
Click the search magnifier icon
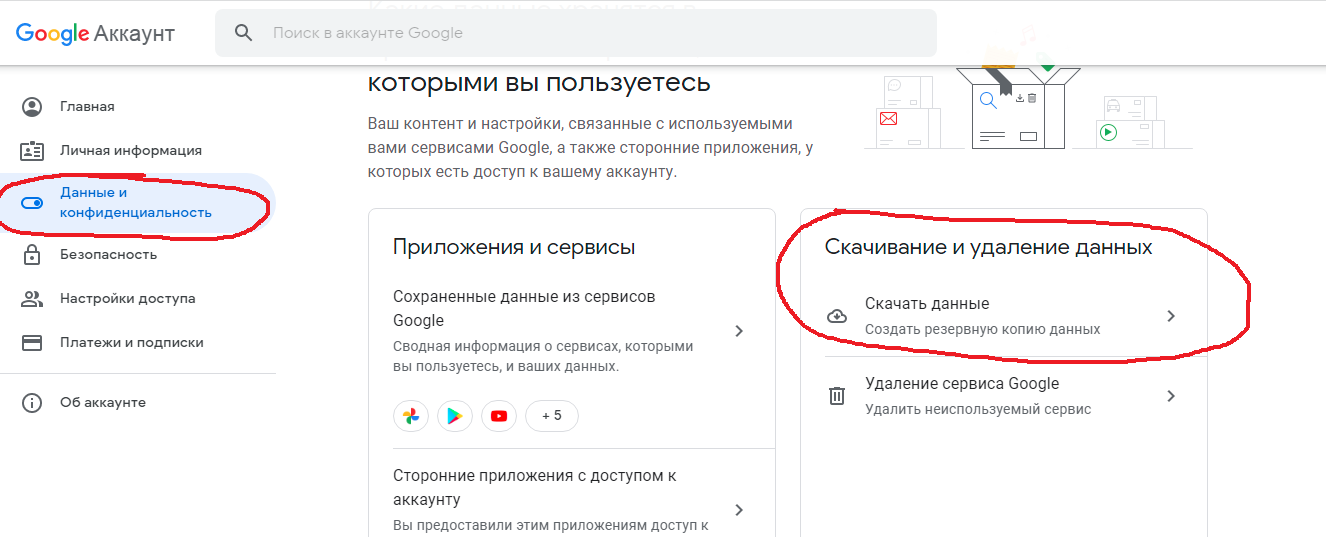(243, 33)
